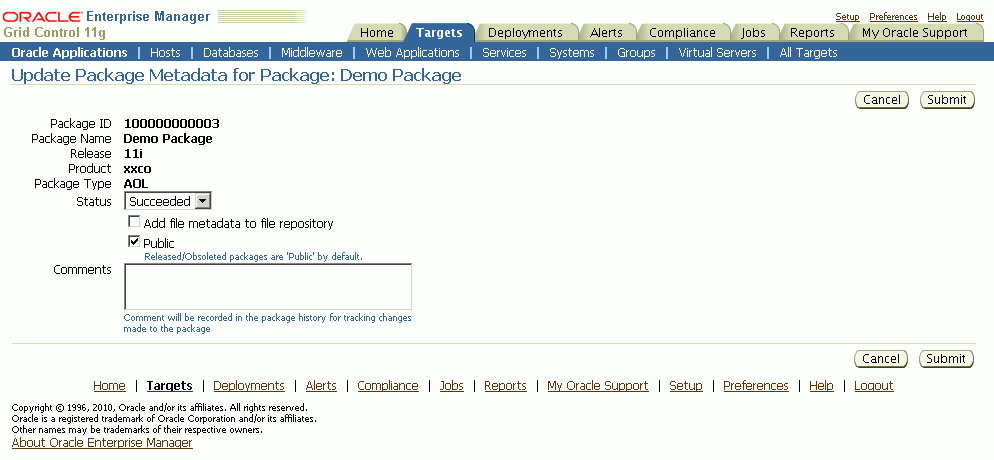Select Oracle Applications subtab
This screenshot has width=994, height=460.
click(x=69, y=53)
